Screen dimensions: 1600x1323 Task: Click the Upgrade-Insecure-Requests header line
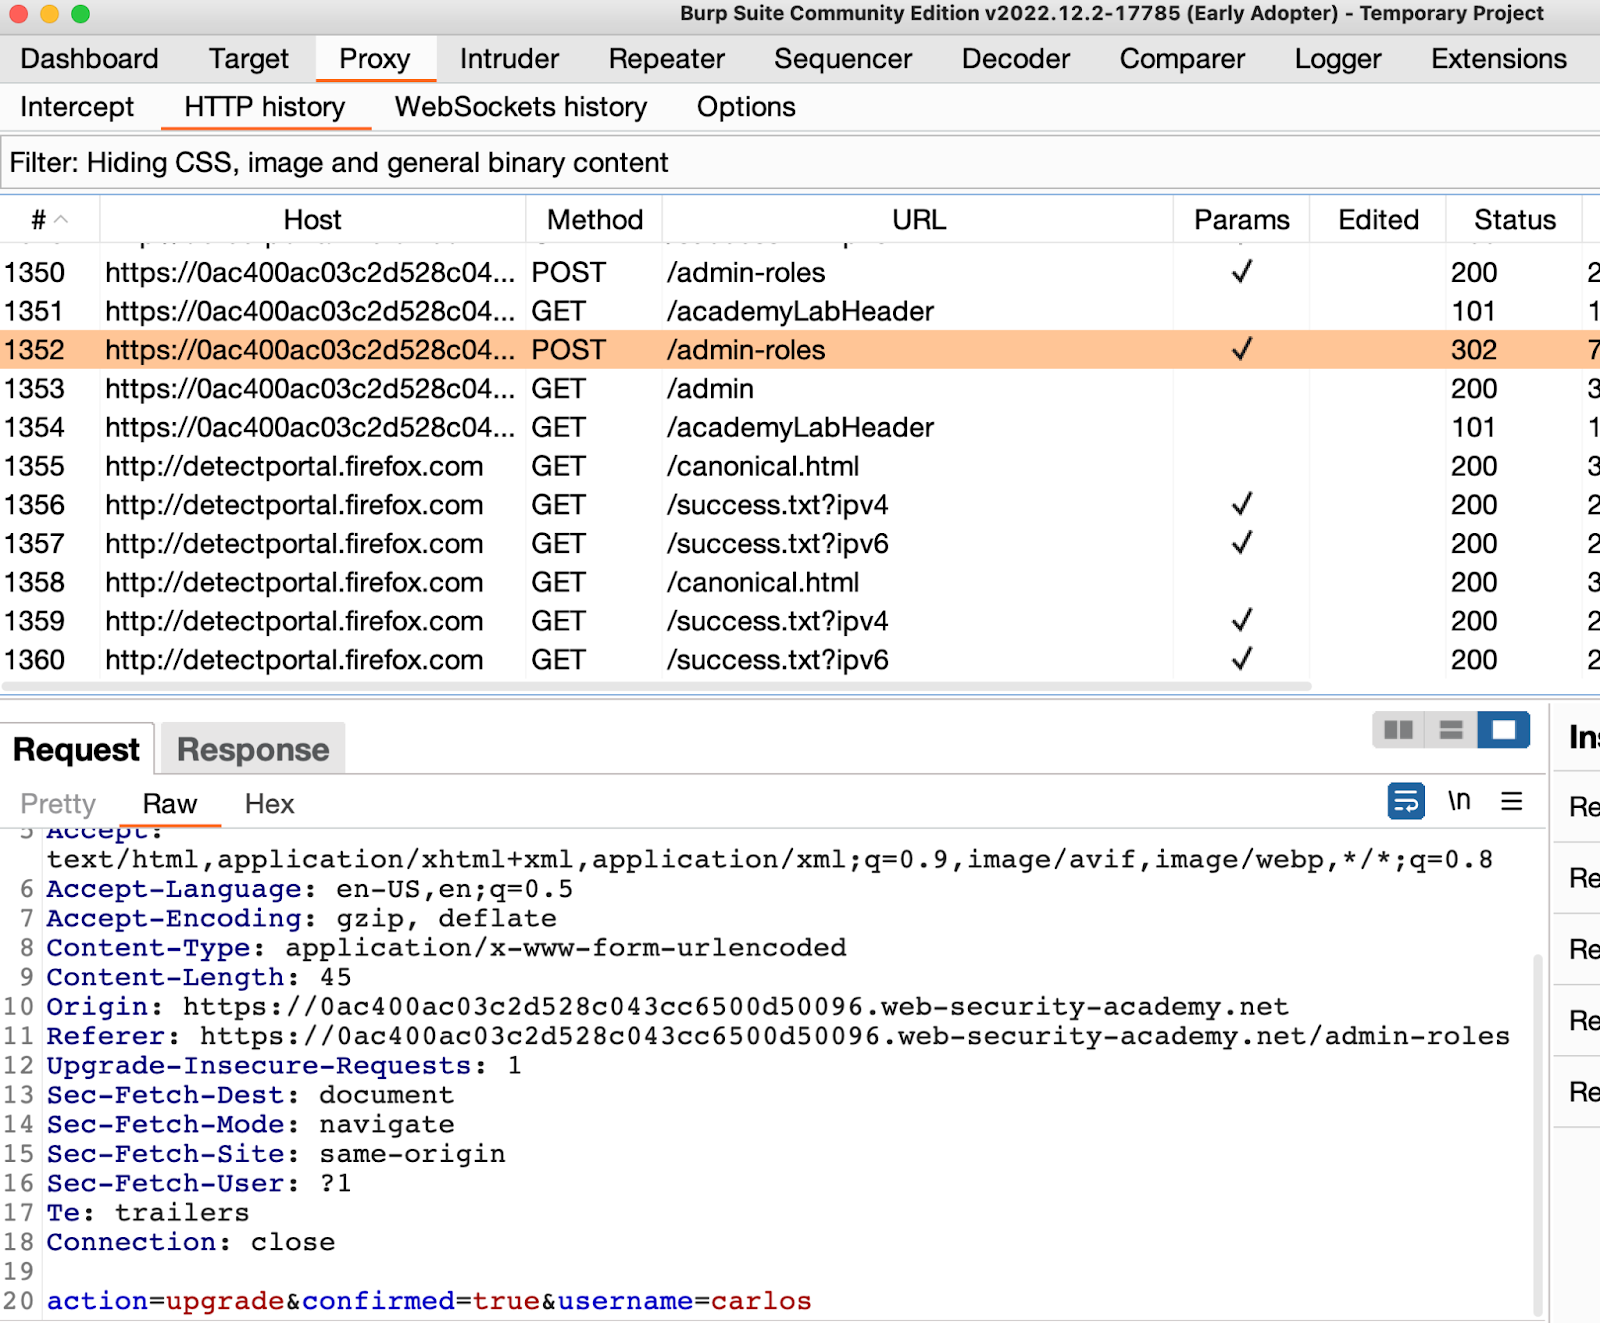284,1066
